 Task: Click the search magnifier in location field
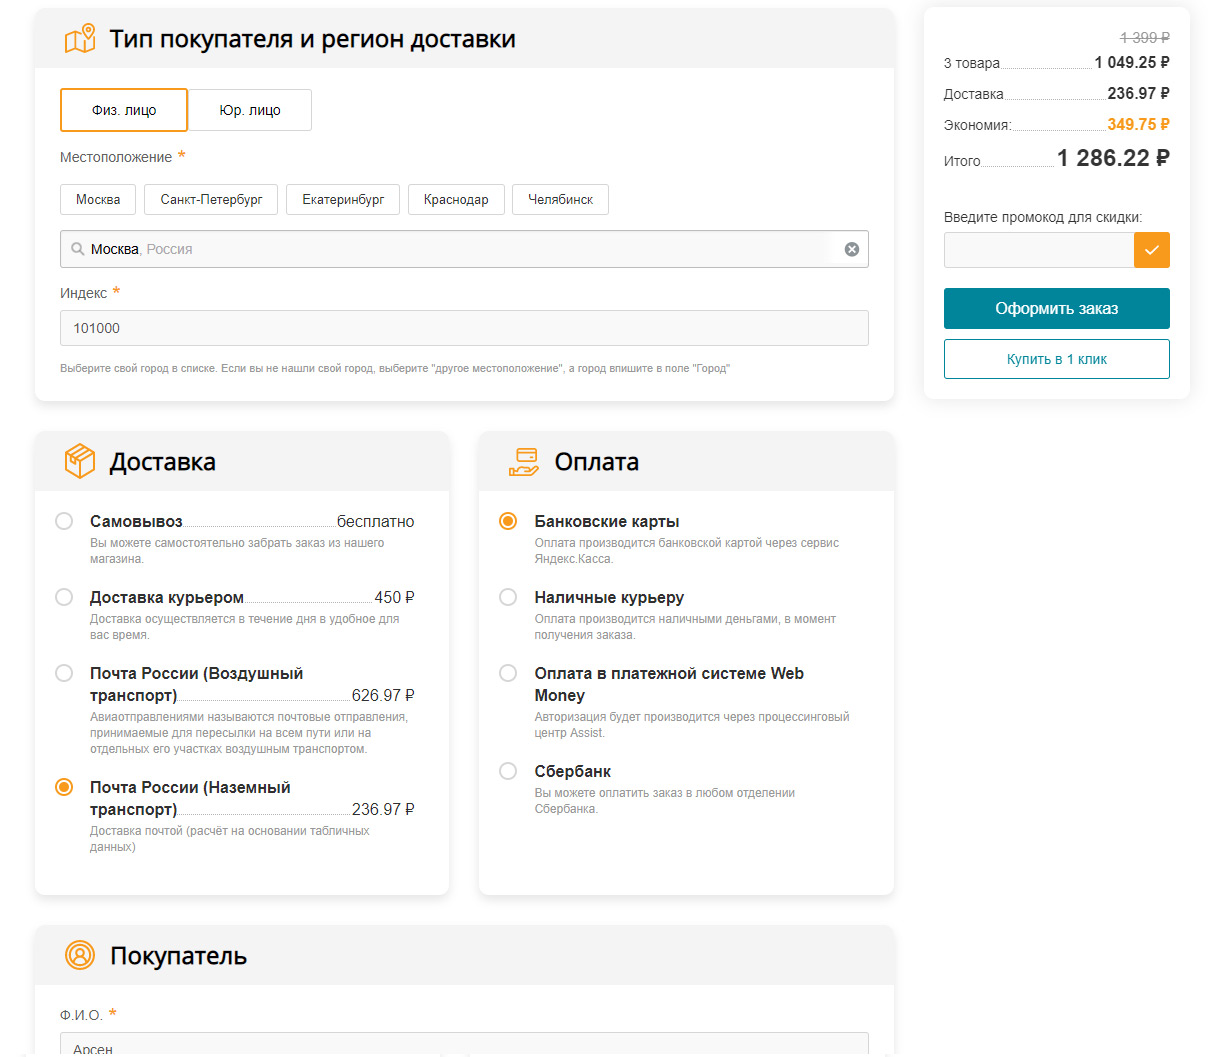tap(77, 249)
